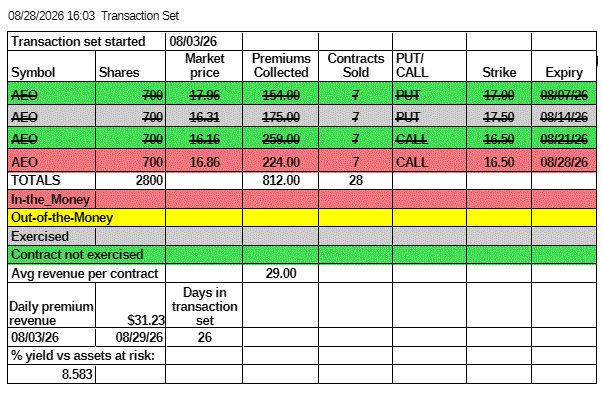Click average revenue value 29.00

281,273
